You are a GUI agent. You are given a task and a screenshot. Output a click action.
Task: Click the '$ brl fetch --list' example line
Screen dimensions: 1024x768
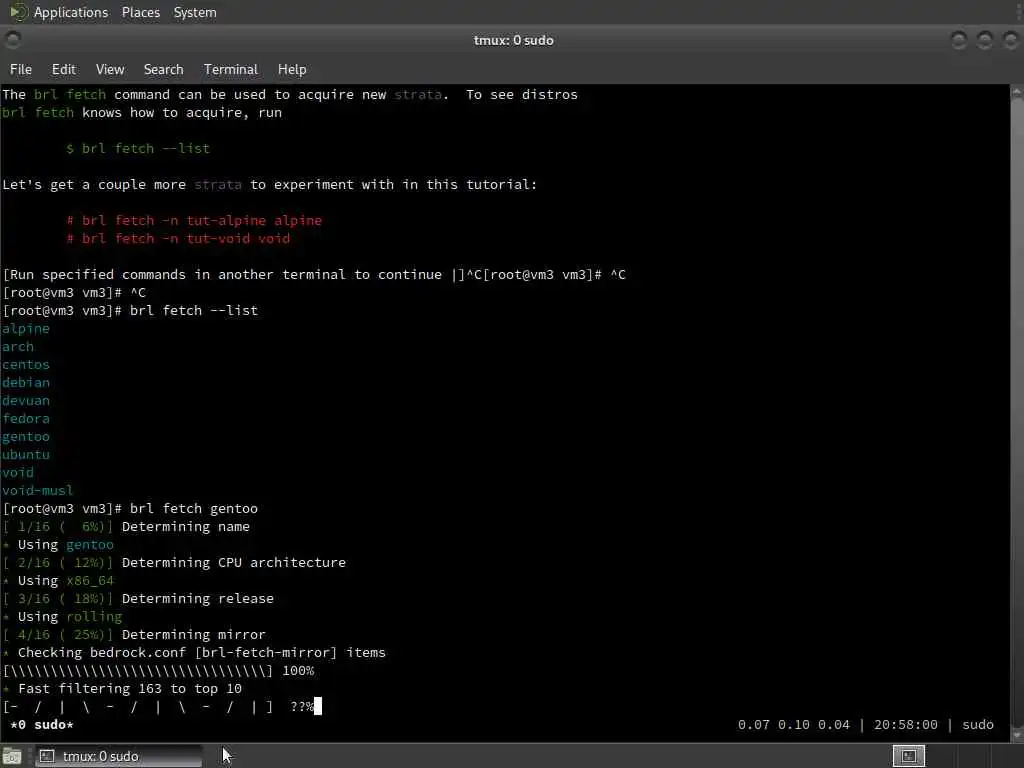[x=138, y=148]
